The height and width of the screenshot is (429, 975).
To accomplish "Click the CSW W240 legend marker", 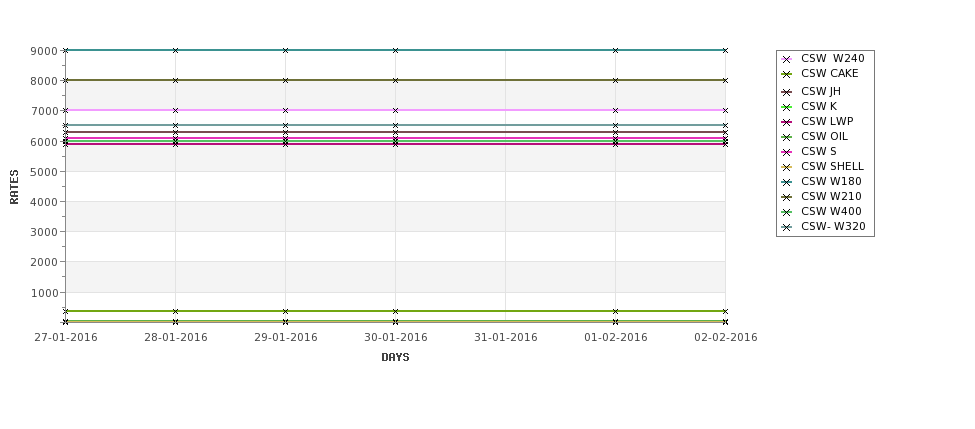I will click(787, 60).
